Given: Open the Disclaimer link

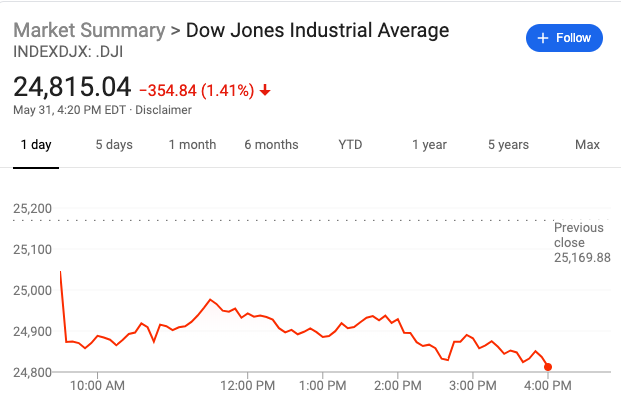Looking at the screenshot, I should [163, 110].
